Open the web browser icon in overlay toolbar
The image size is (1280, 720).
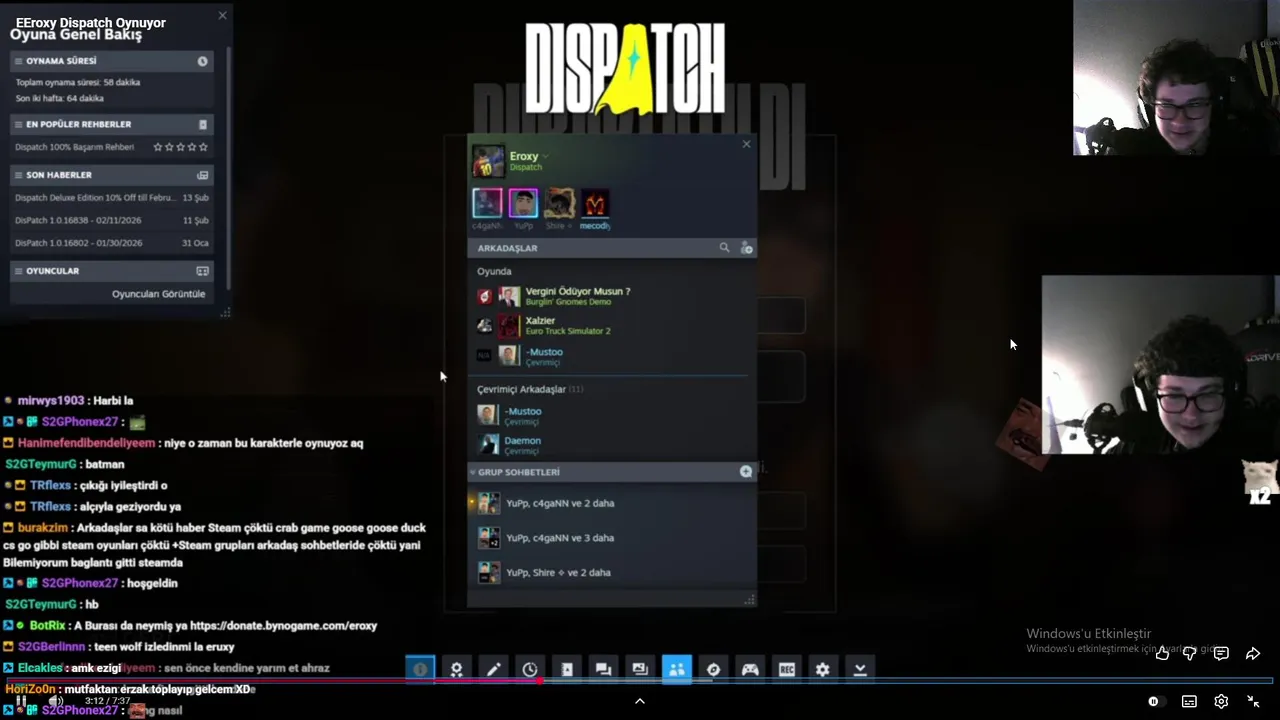[x=713, y=670]
